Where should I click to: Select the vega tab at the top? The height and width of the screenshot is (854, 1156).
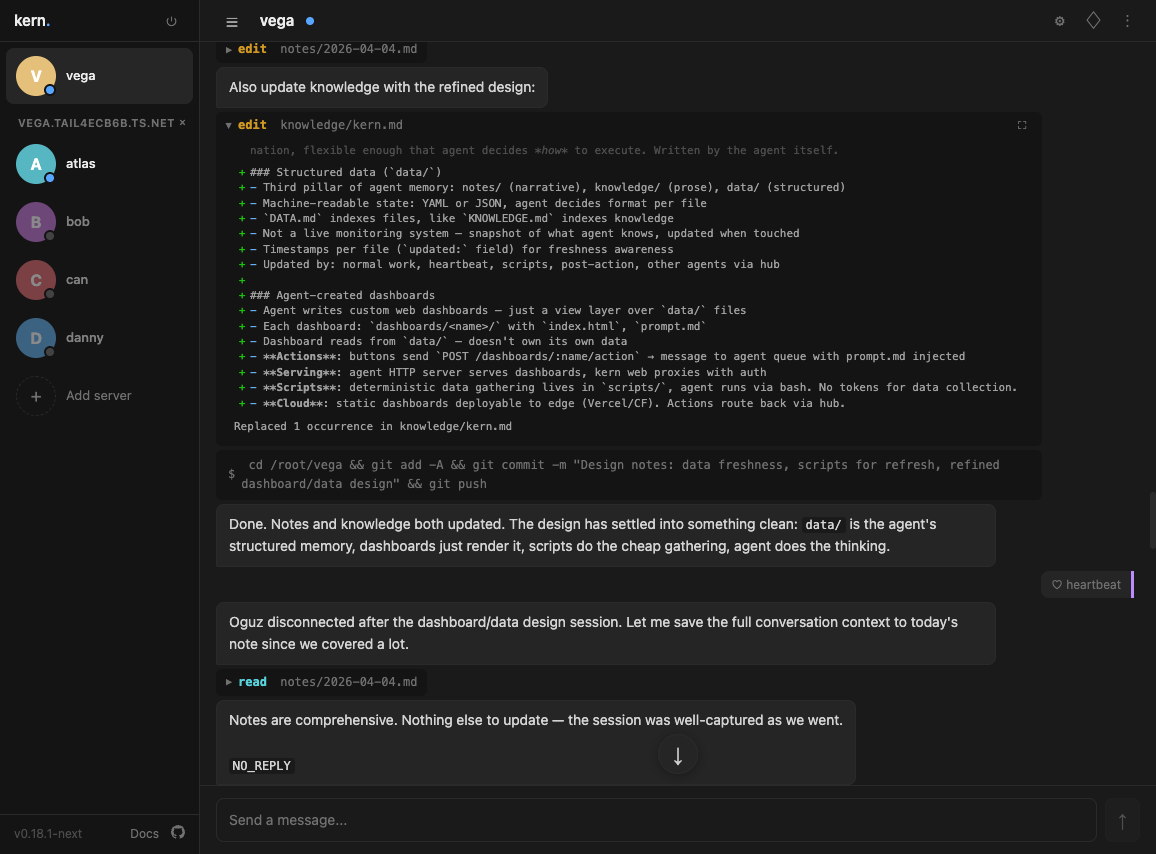coord(276,20)
